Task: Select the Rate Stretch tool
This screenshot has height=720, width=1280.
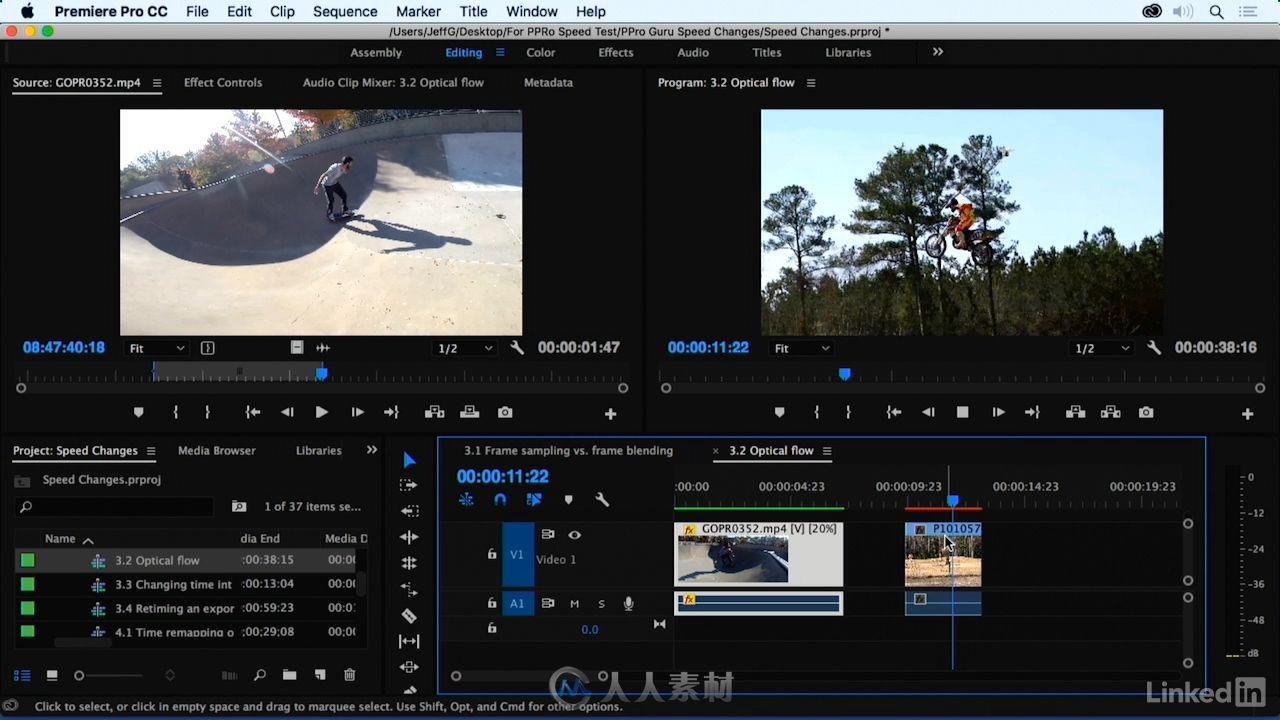Action: 409,589
